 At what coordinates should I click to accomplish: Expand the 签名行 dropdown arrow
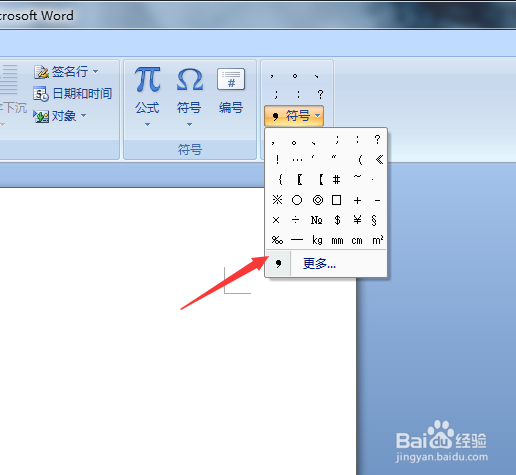point(96,71)
